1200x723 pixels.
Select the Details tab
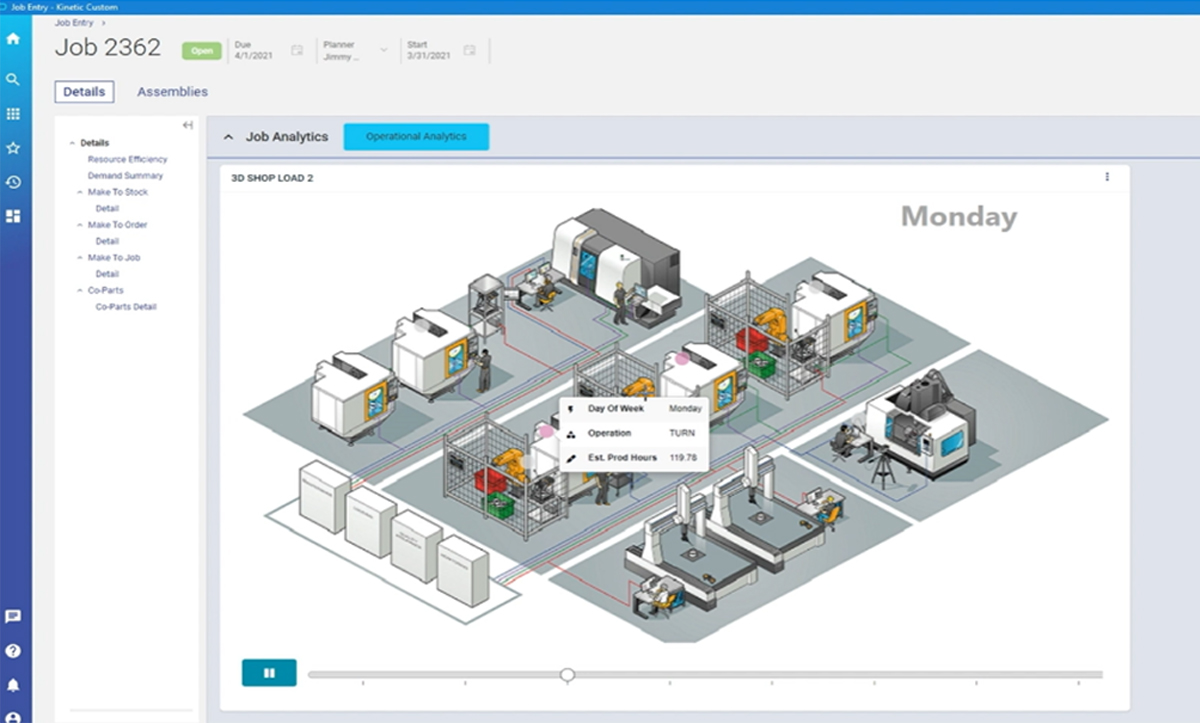click(x=84, y=92)
